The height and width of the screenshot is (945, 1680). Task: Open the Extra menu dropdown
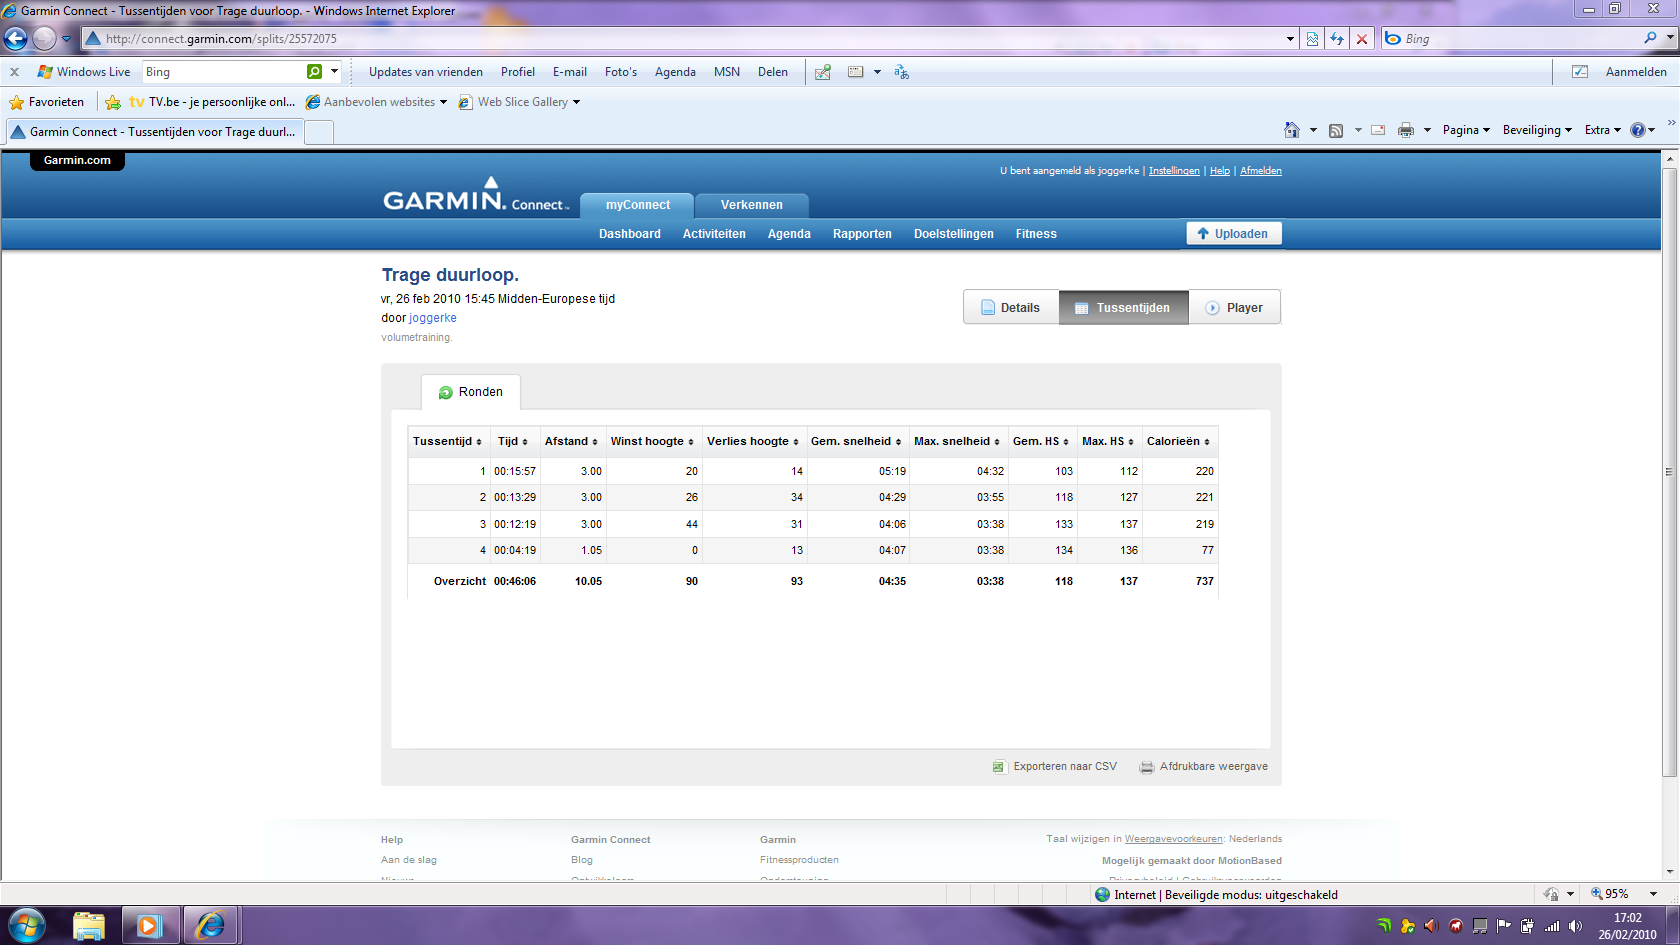click(1603, 130)
